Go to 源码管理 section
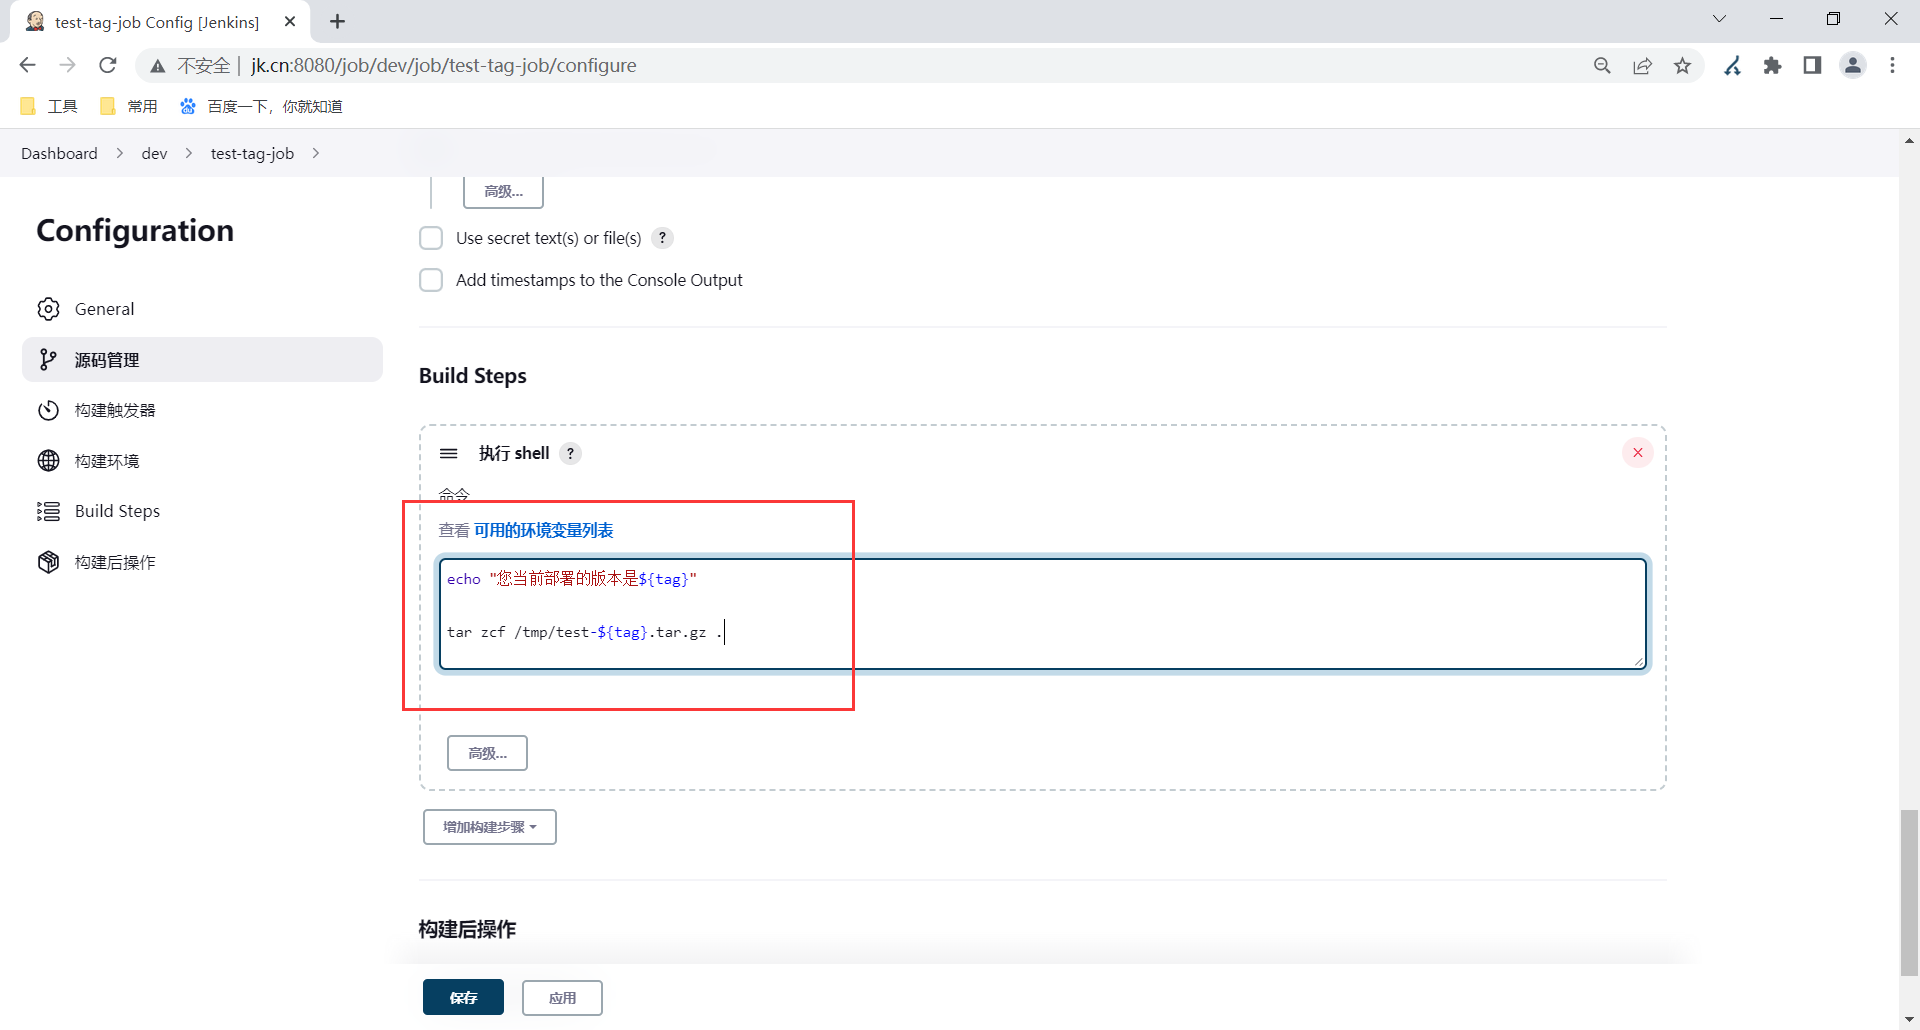The width and height of the screenshot is (1920, 1030). click(202, 360)
